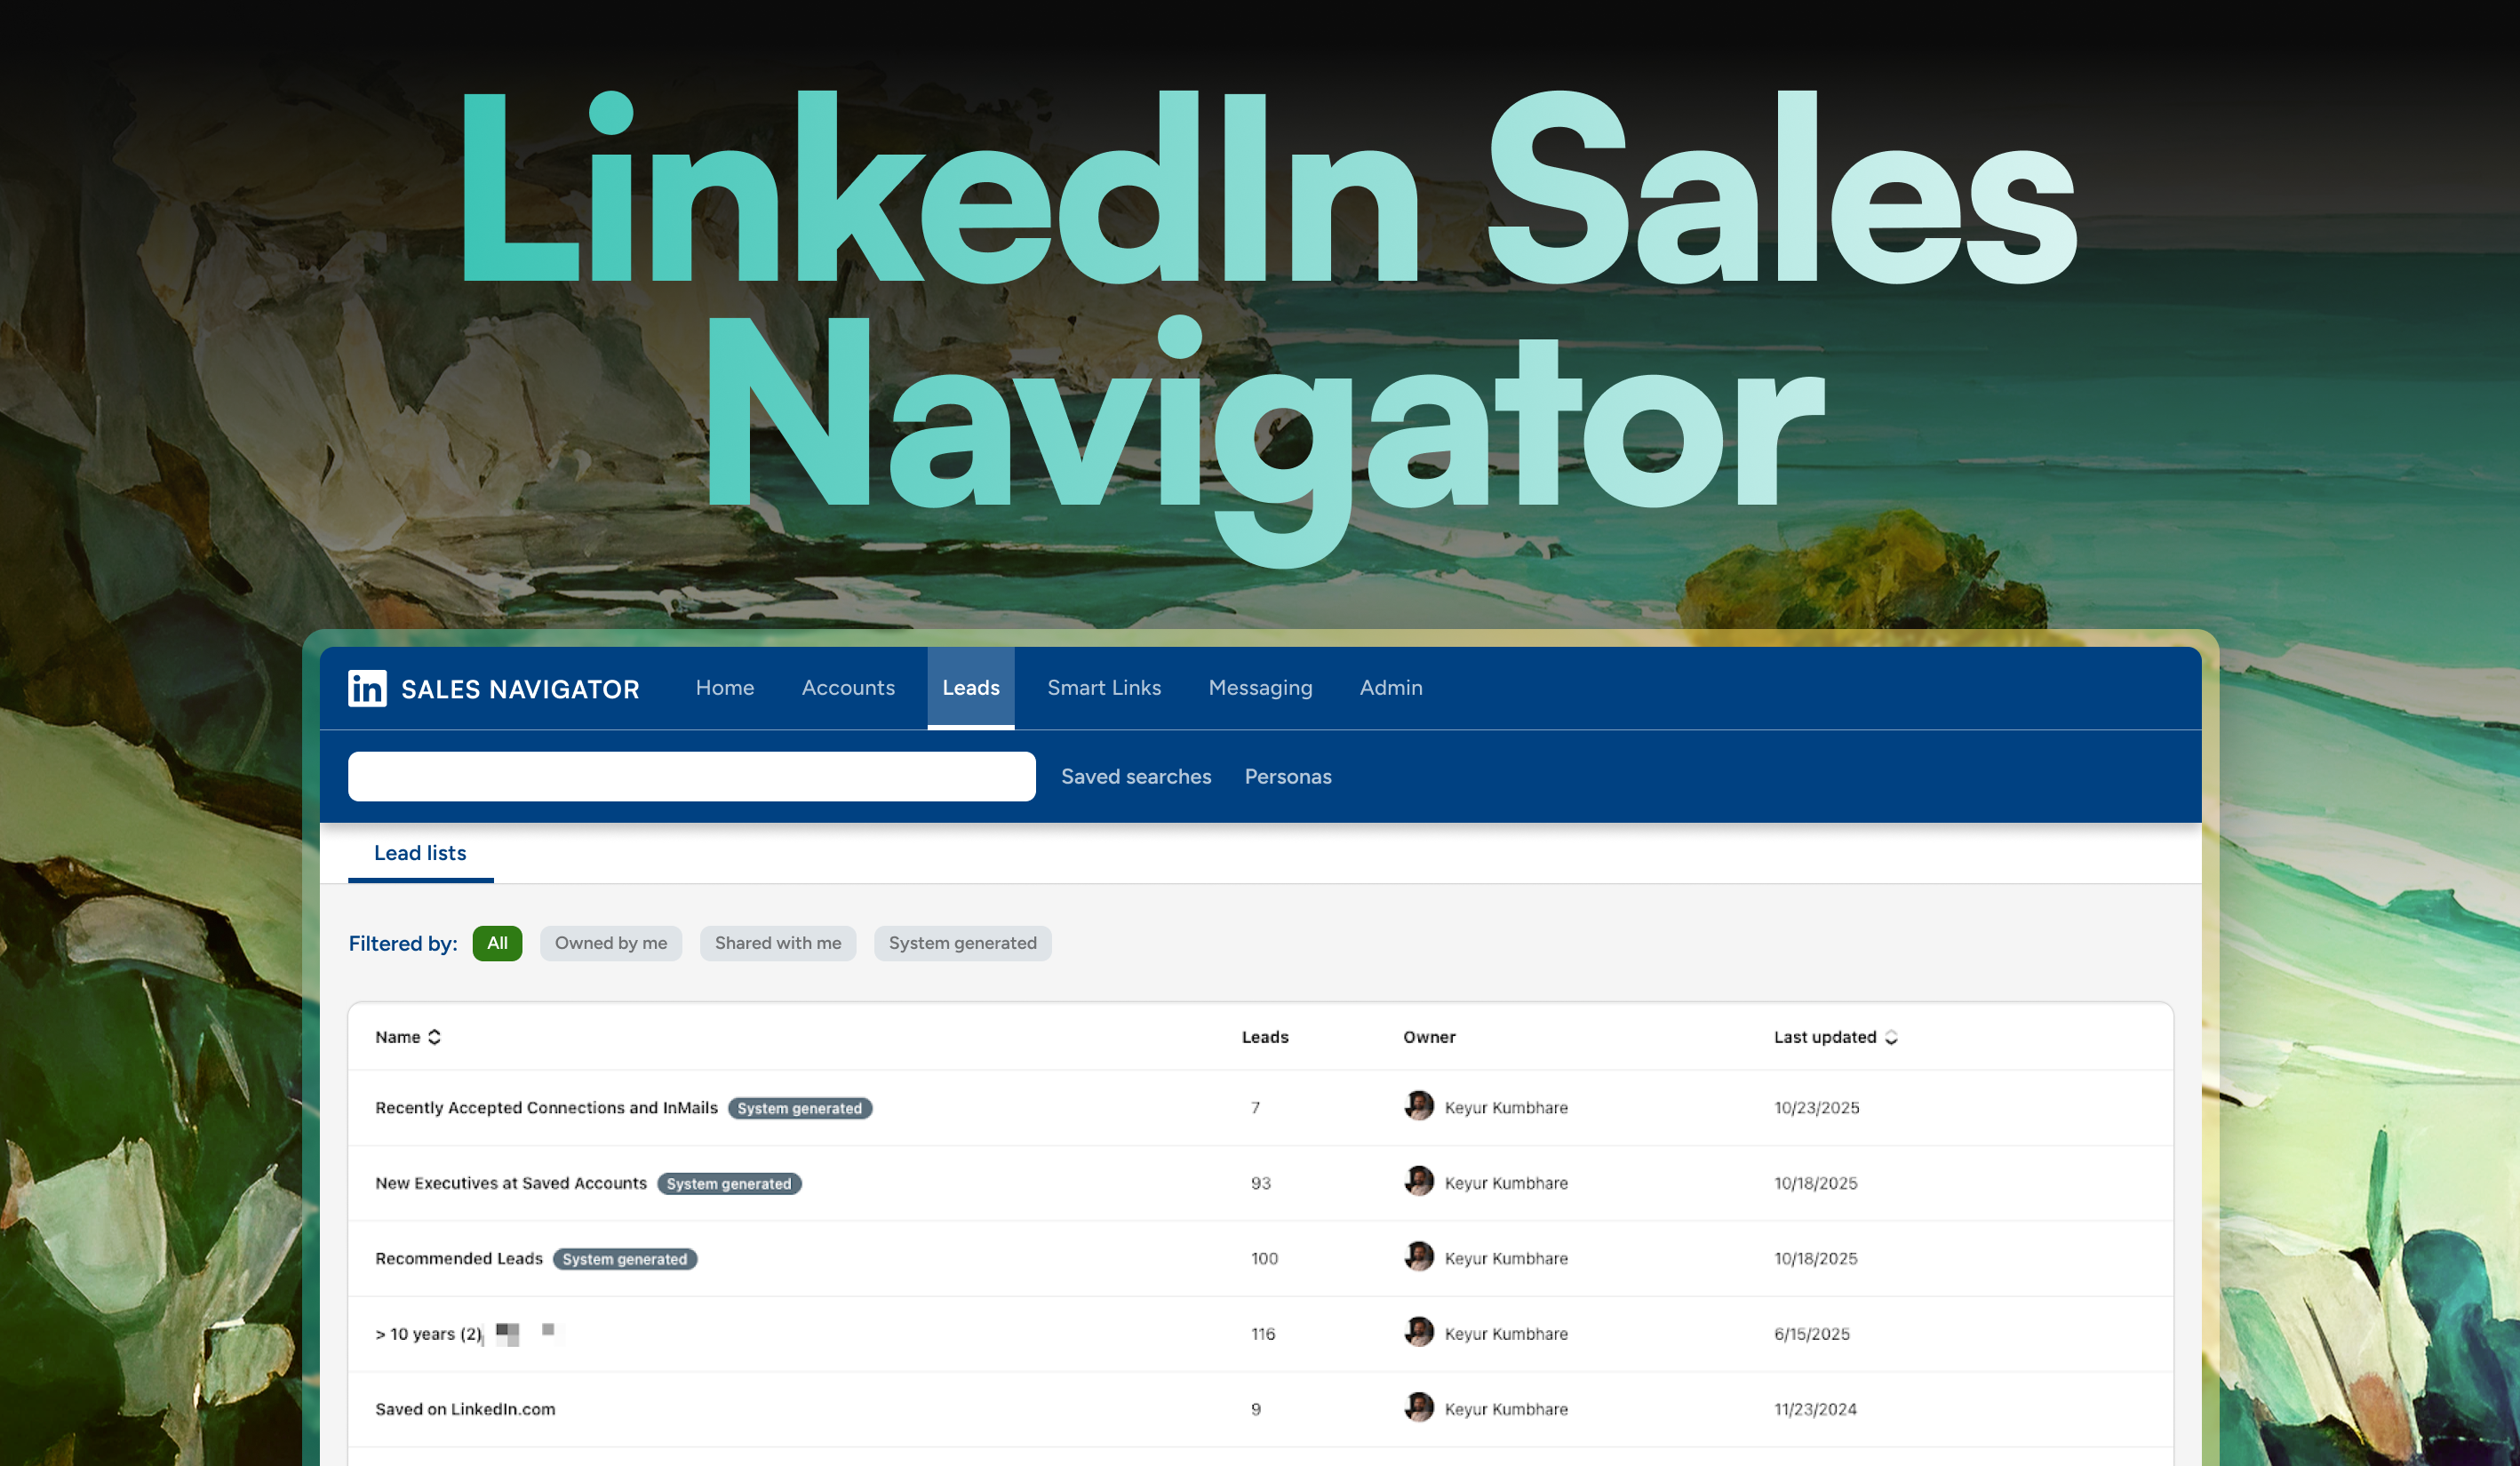Image resolution: width=2520 pixels, height=1466 pixels.
Task: Click owner avatar in Saved on LinkedIn.com row
Action: tap(1419, 1407)
